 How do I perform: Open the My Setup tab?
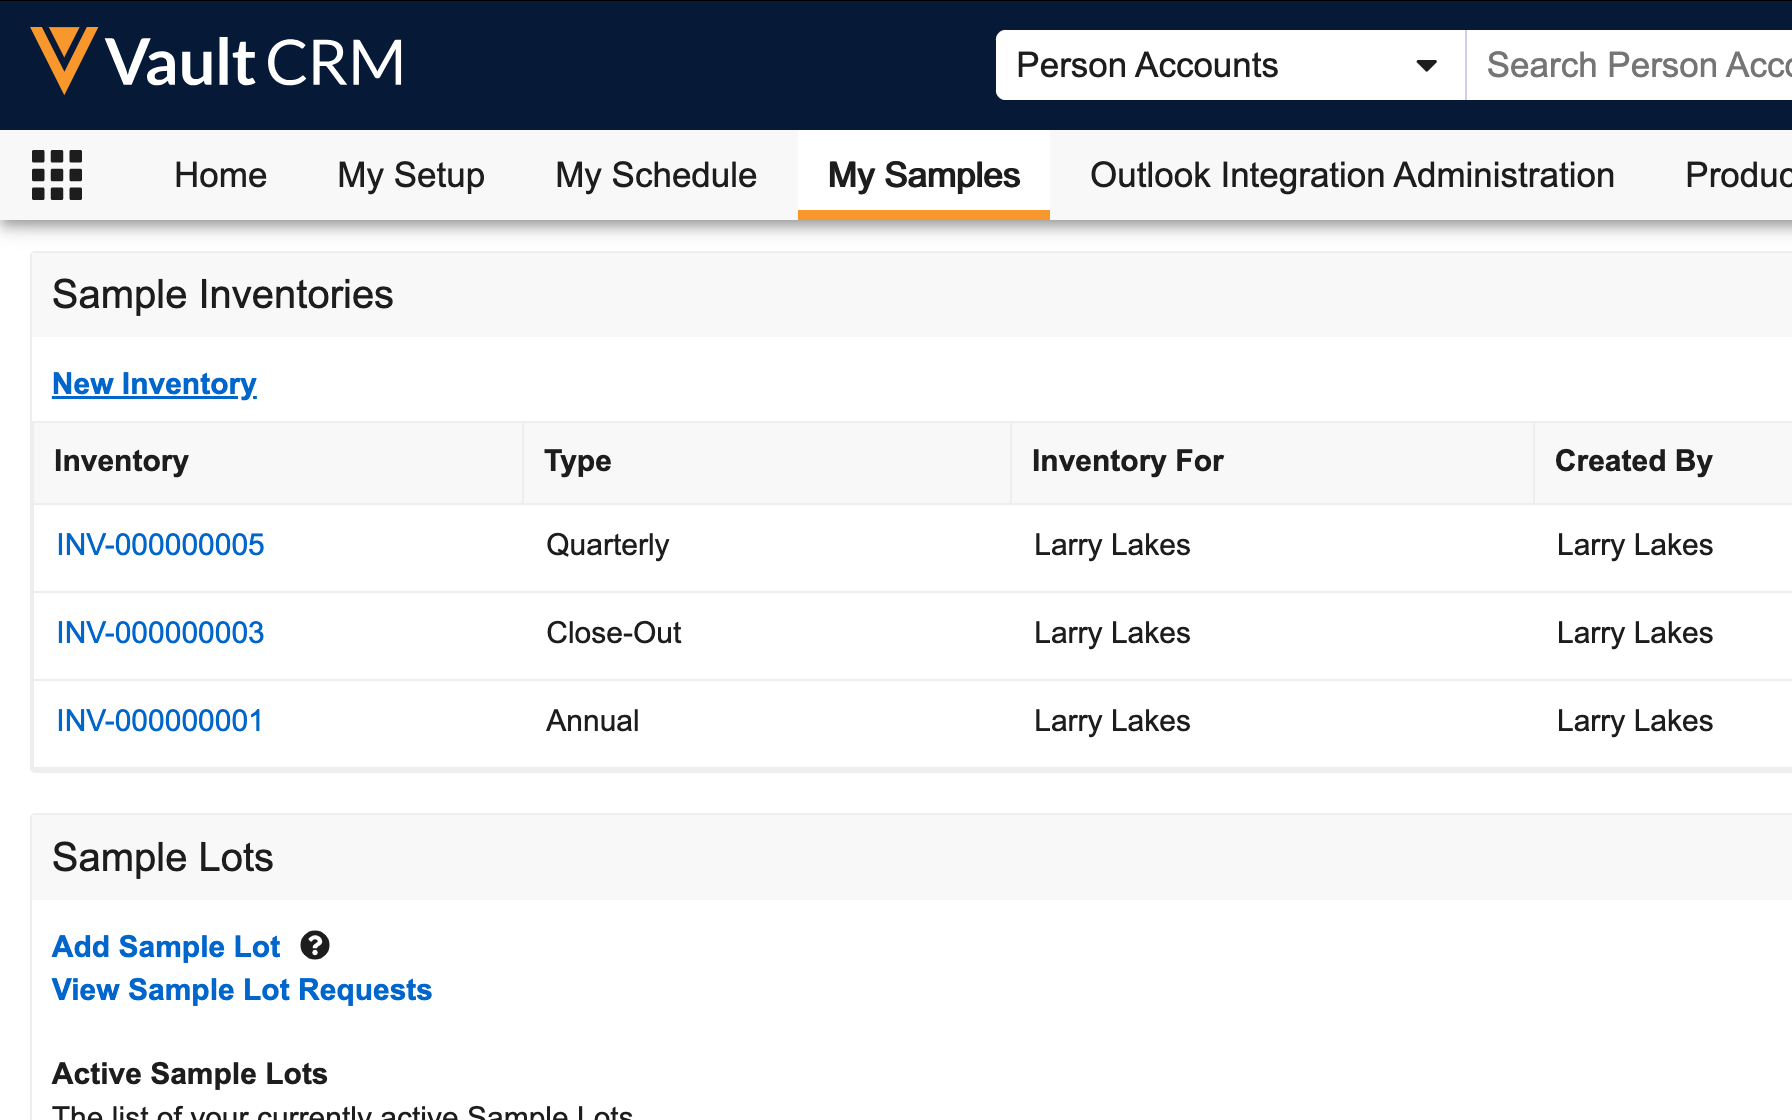pyautogui.click(x=410, y=175)
